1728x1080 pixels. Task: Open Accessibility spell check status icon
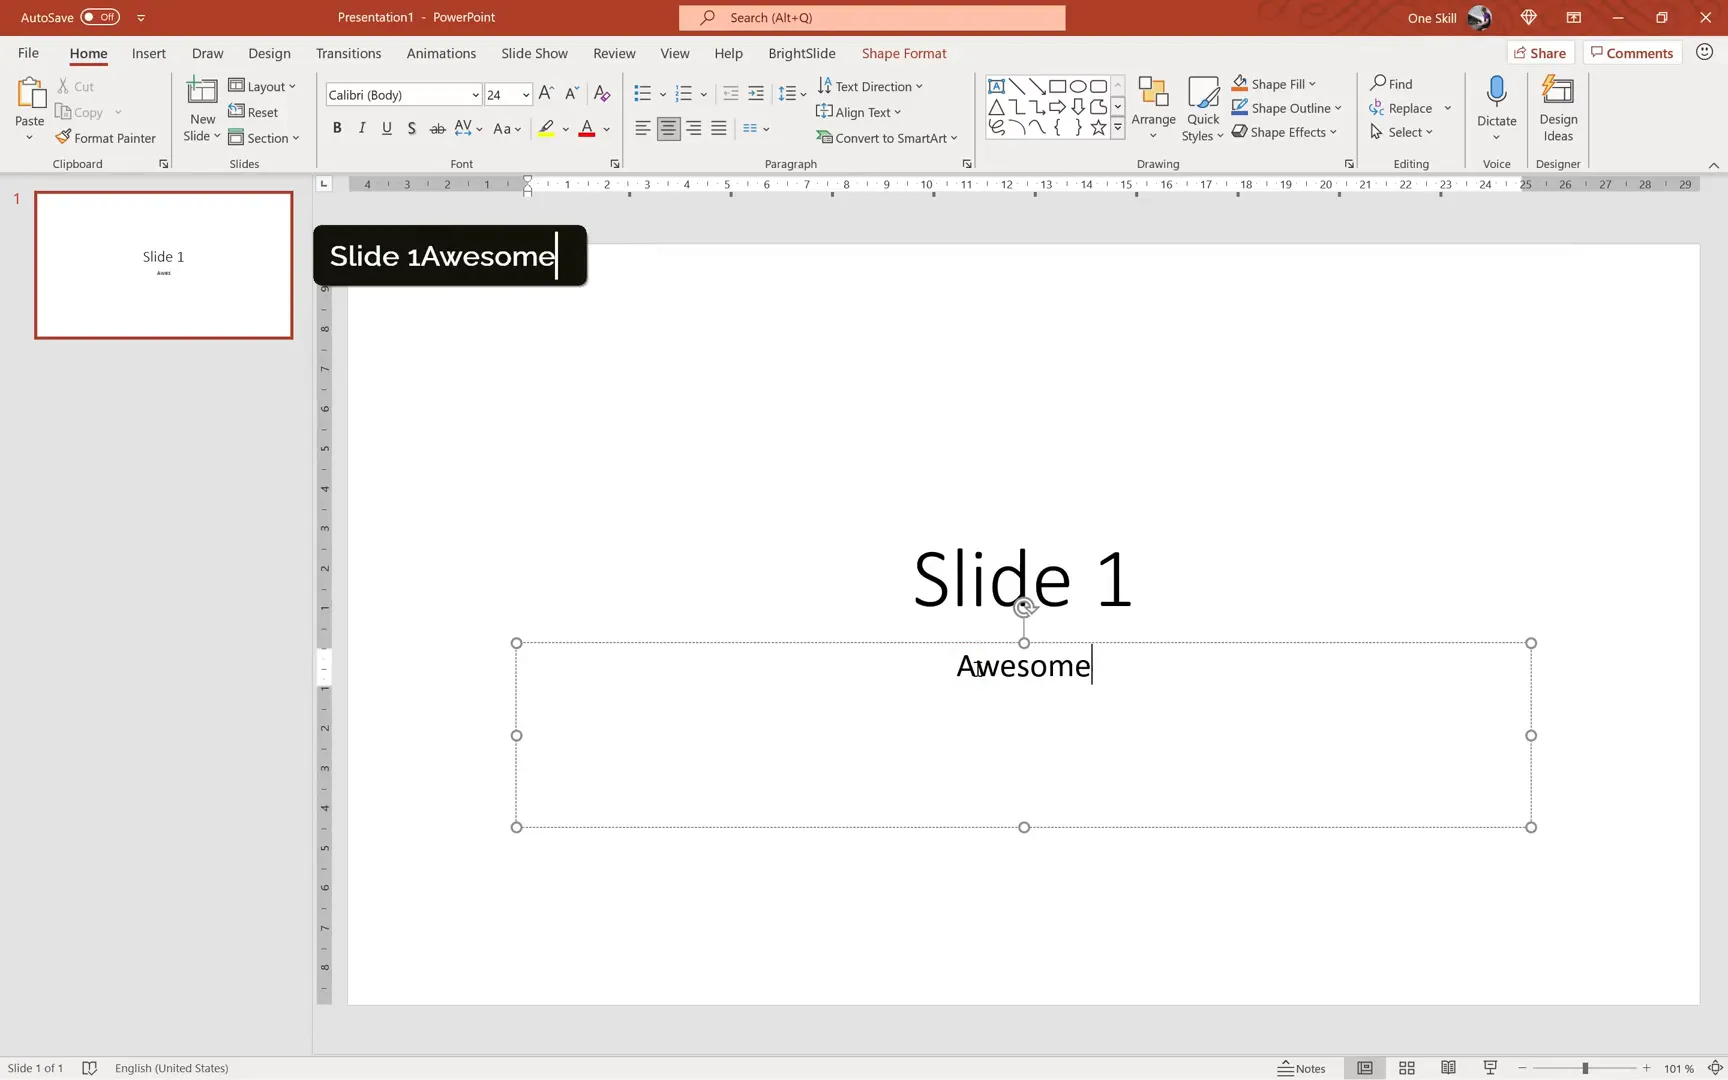tap(89, 1068)
